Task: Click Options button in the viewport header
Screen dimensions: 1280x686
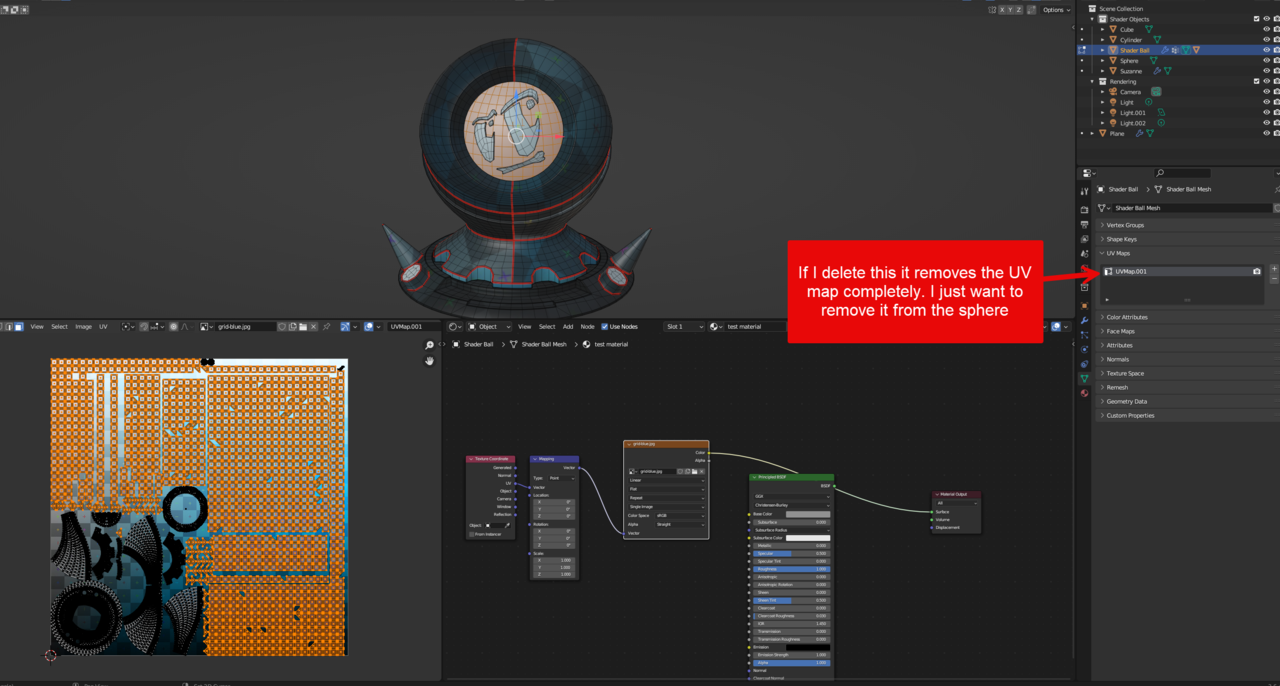Action: click(1055, 10)
